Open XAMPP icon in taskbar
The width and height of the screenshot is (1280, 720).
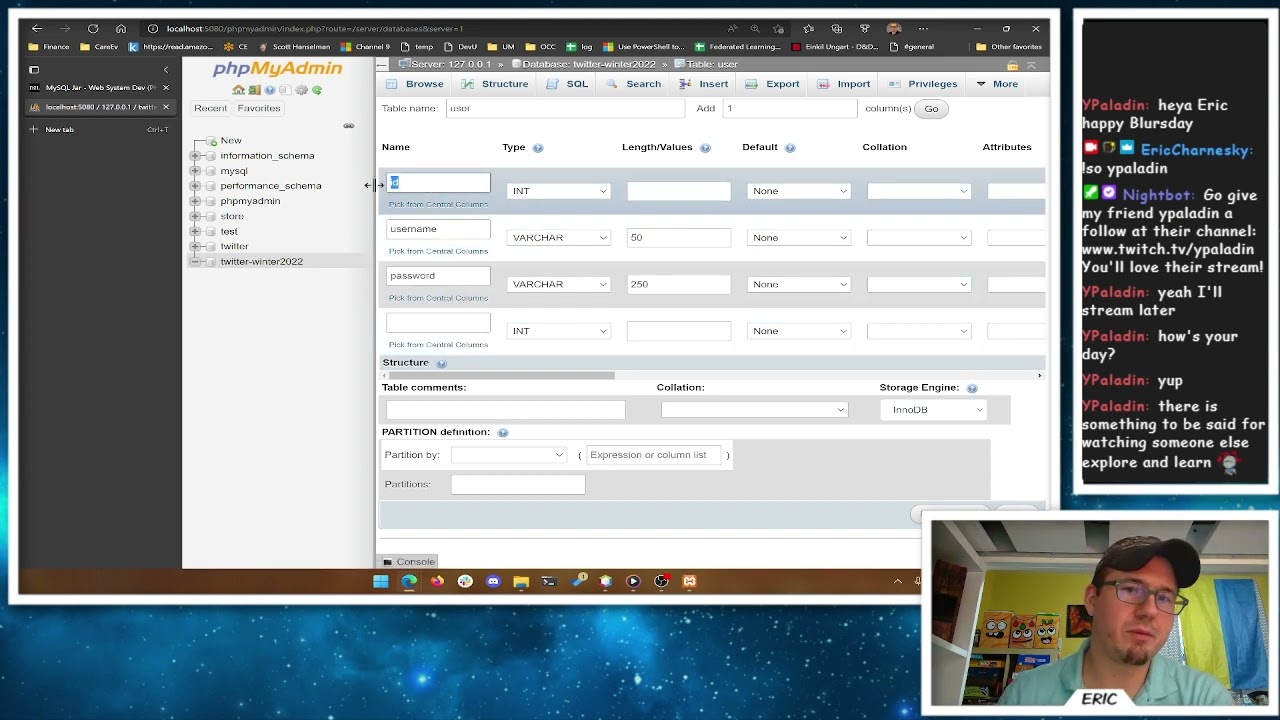689,581
